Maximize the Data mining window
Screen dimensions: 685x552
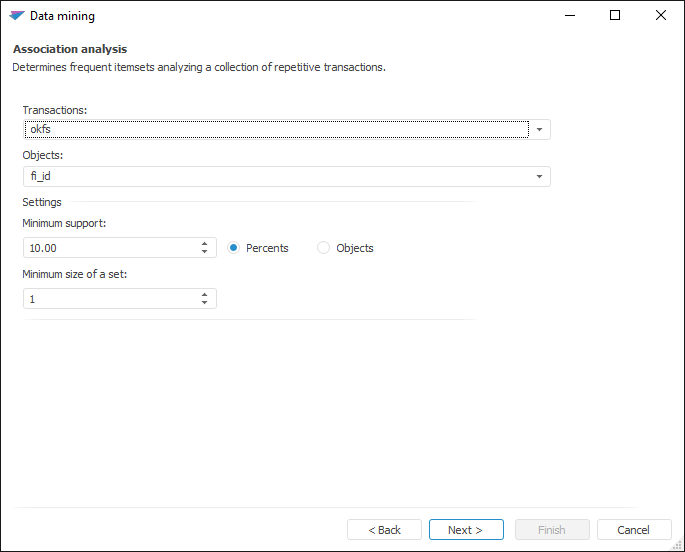pyautogui.click(x=615, y=16)
